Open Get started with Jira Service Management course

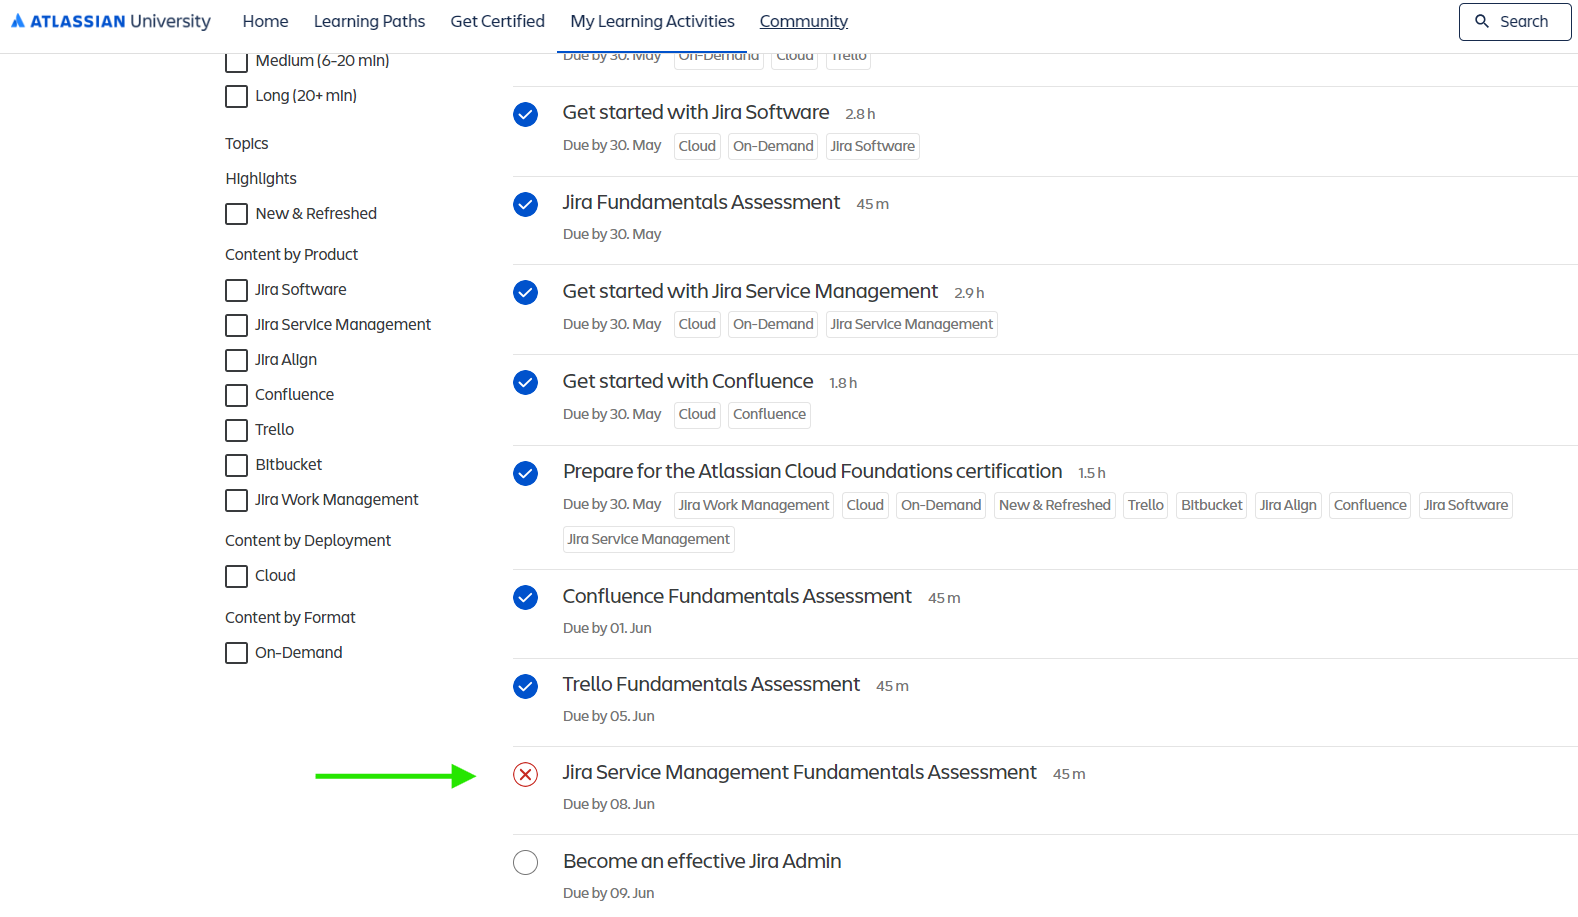(750, 292)
